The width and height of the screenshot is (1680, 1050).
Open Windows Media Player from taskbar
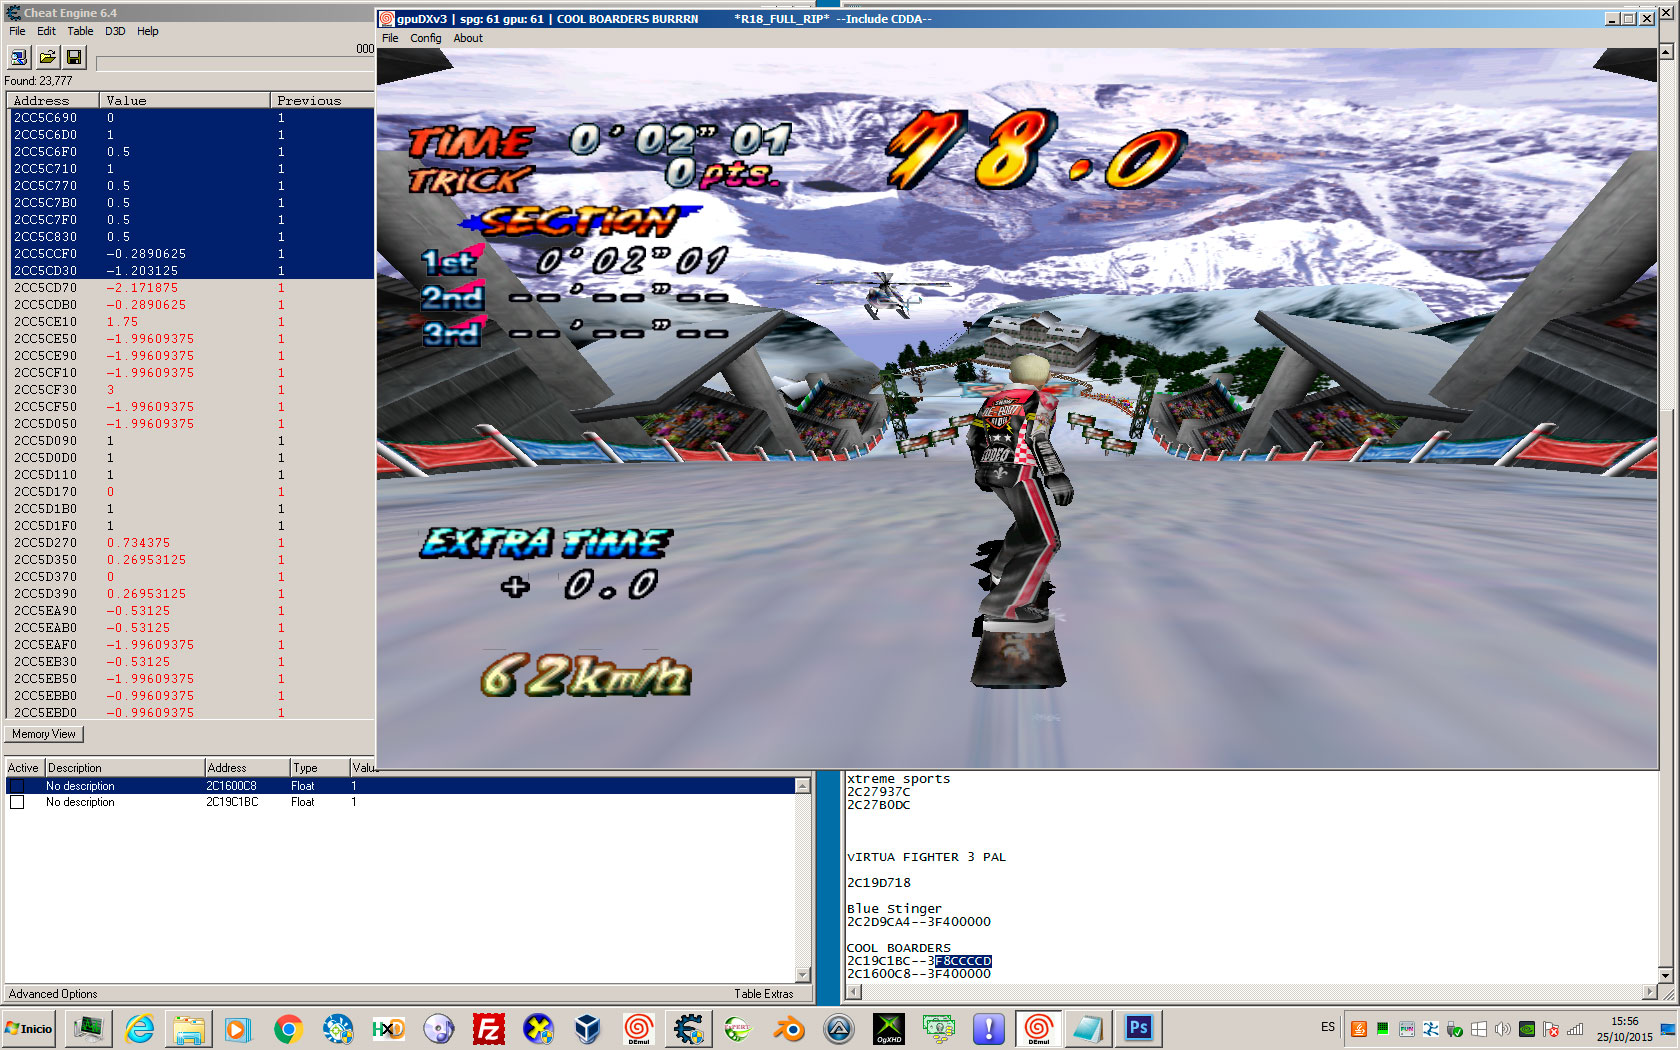238,1029
